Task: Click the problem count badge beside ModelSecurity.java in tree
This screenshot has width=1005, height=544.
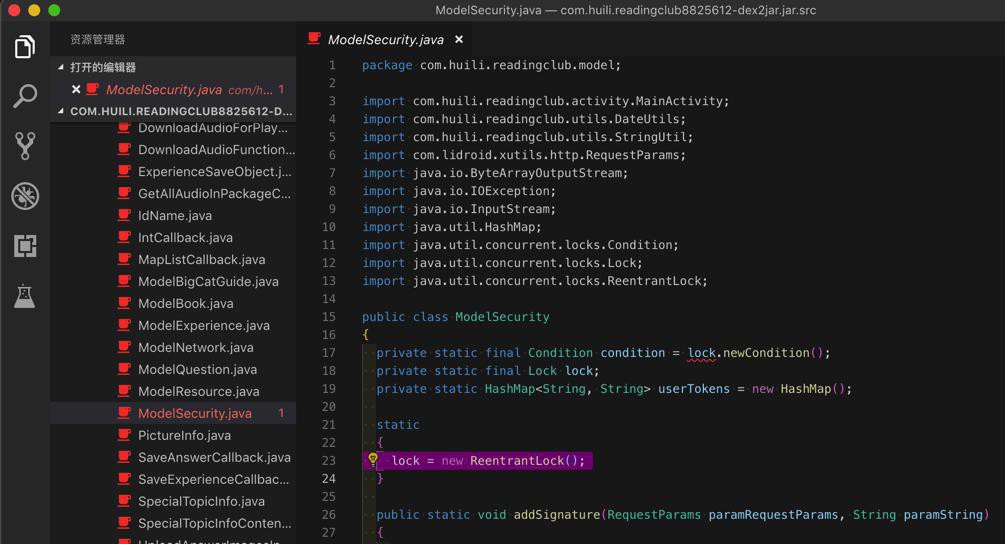Action: click(281, 413)
